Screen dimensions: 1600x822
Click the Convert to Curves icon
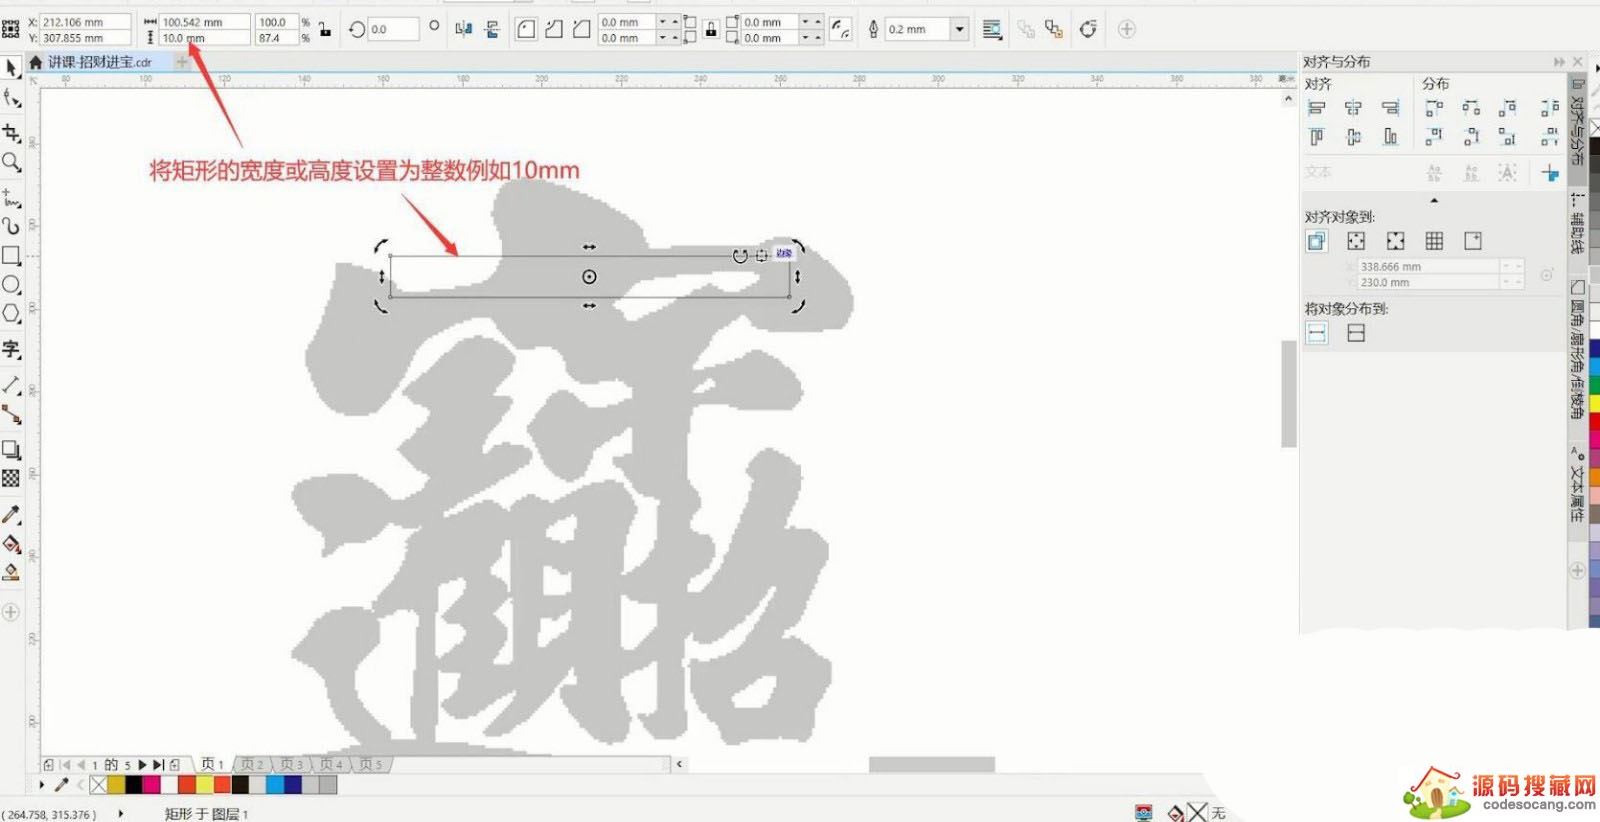coord(1088,29)
